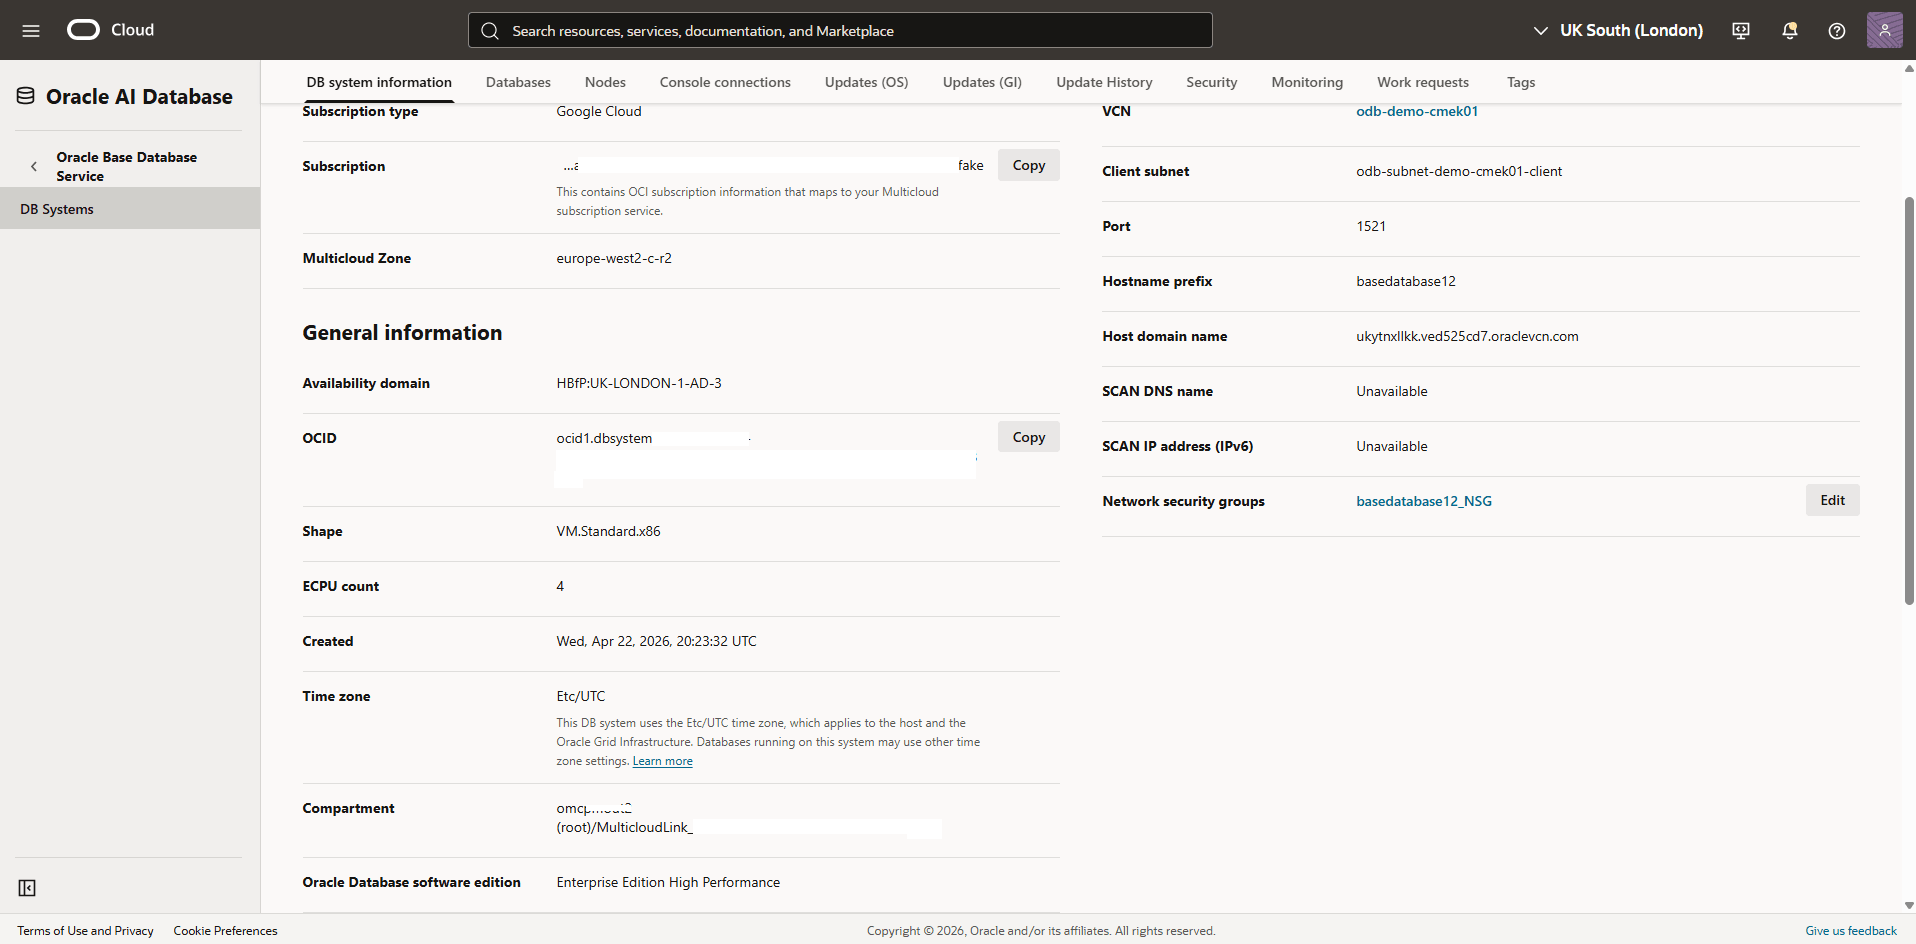The image size is (1916, 944).
Task: Open the Console connections tab
Action: 725,82
